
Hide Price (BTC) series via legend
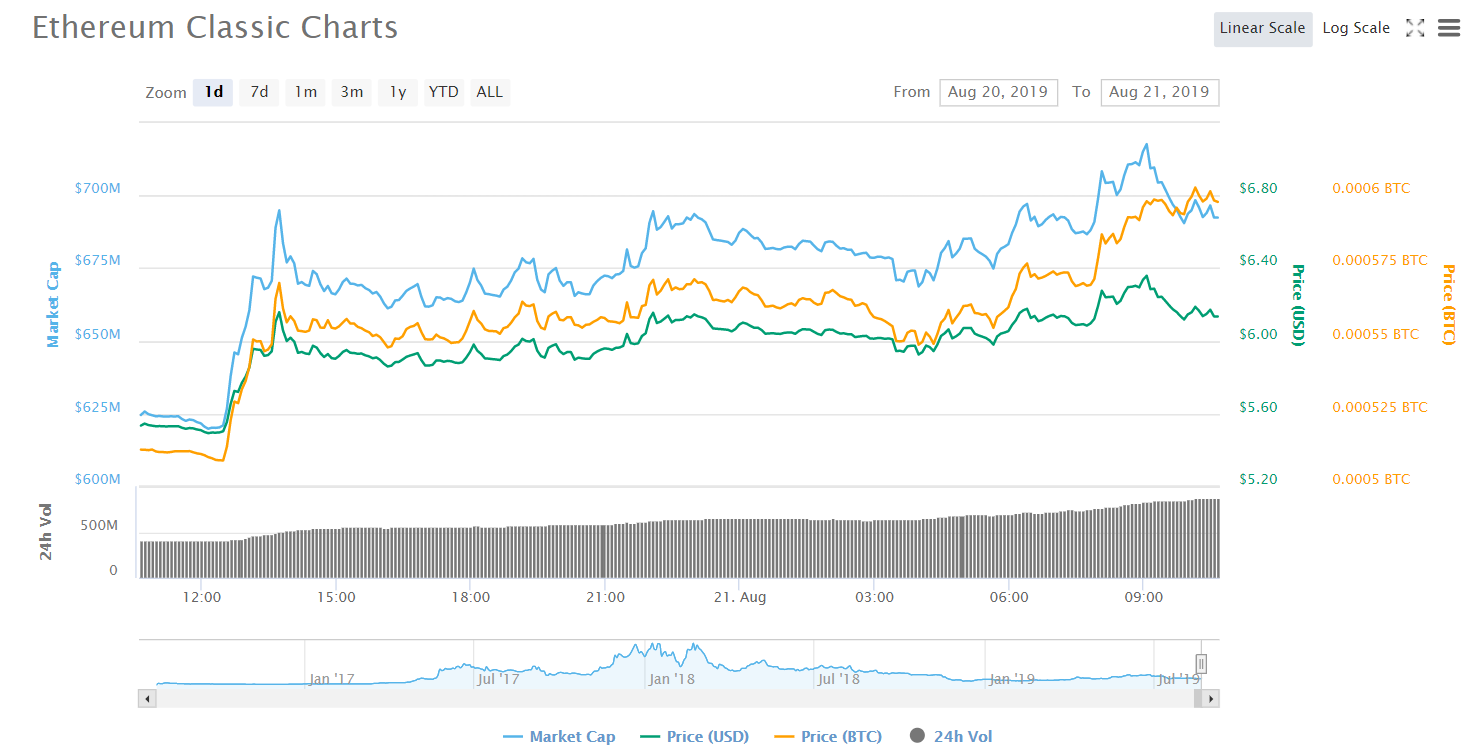pyautogui.click(x=828, y=737)
